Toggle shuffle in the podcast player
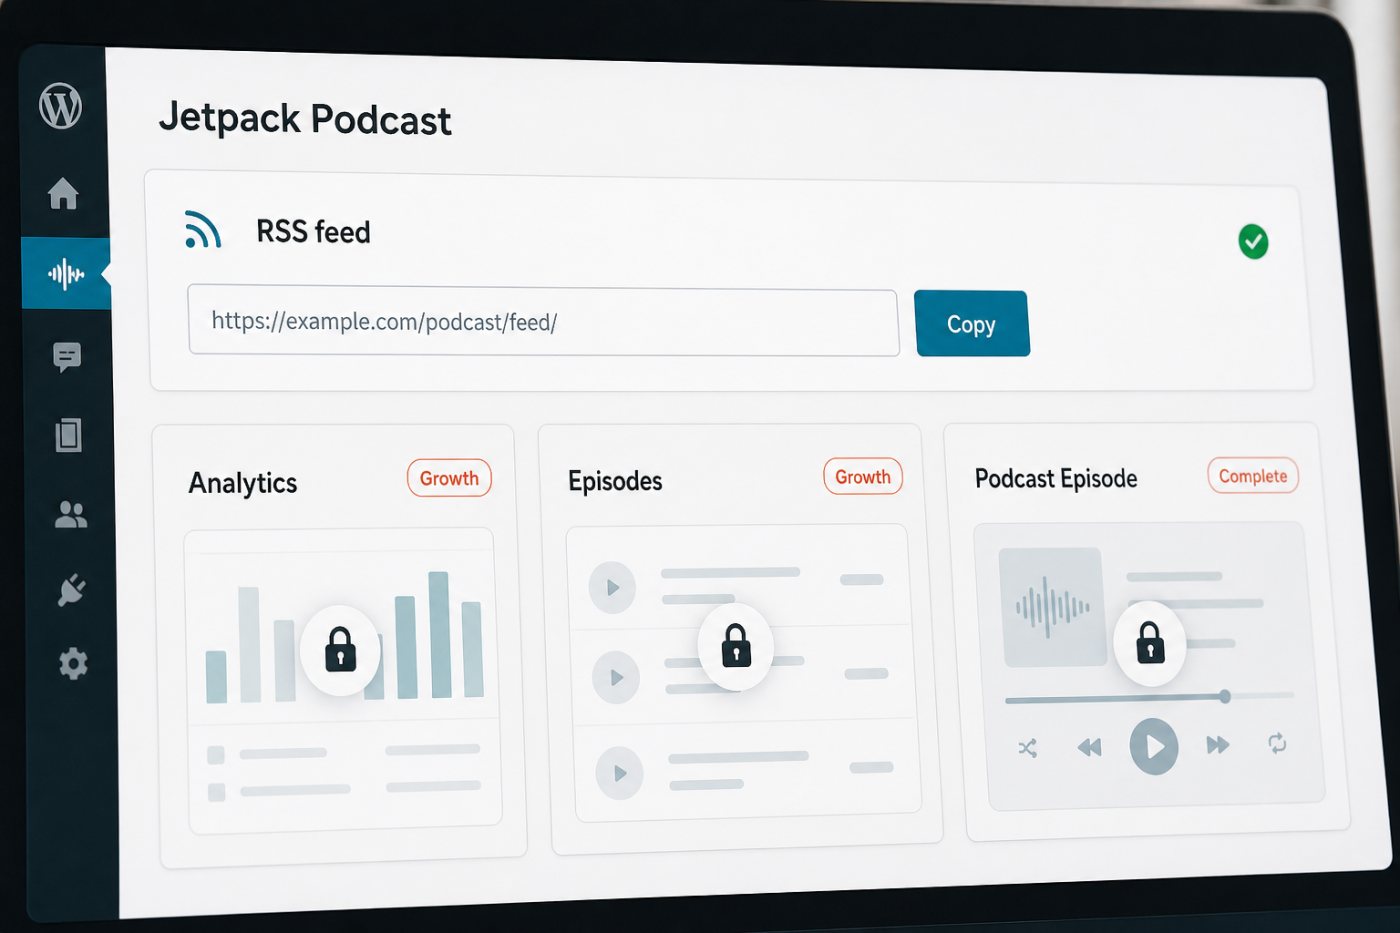The width and height of the screenshot is (1400, 933). coord(1028,748)
